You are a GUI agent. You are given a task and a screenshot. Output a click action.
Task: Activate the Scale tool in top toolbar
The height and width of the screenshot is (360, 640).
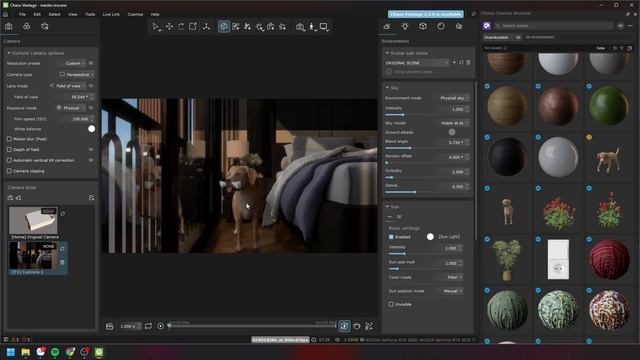coord(193,27)
